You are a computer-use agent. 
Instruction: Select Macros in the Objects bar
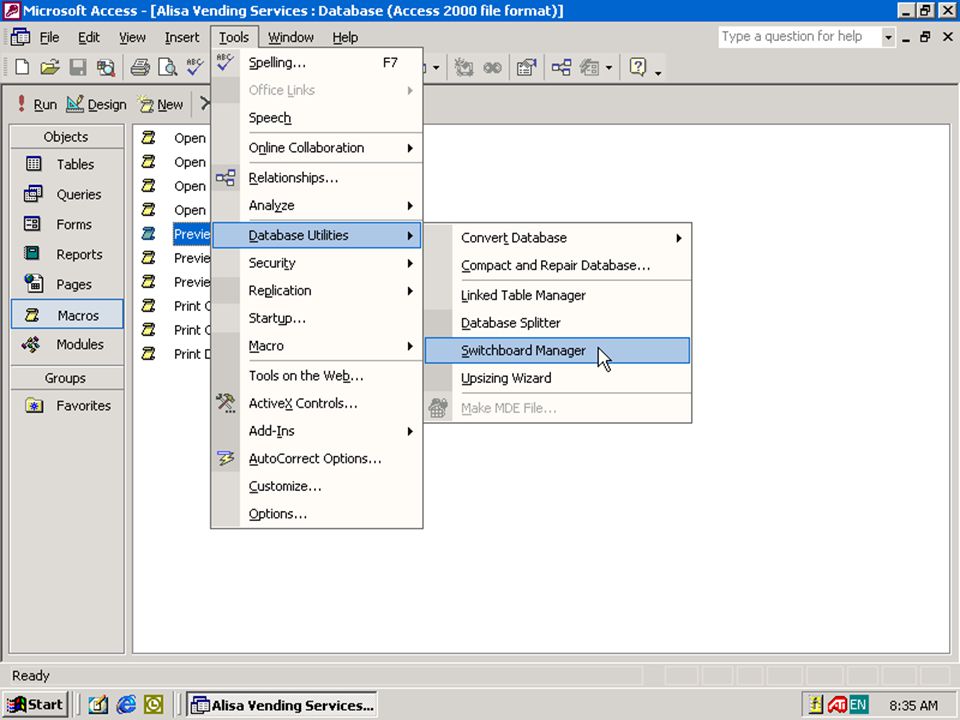(67, 315)
